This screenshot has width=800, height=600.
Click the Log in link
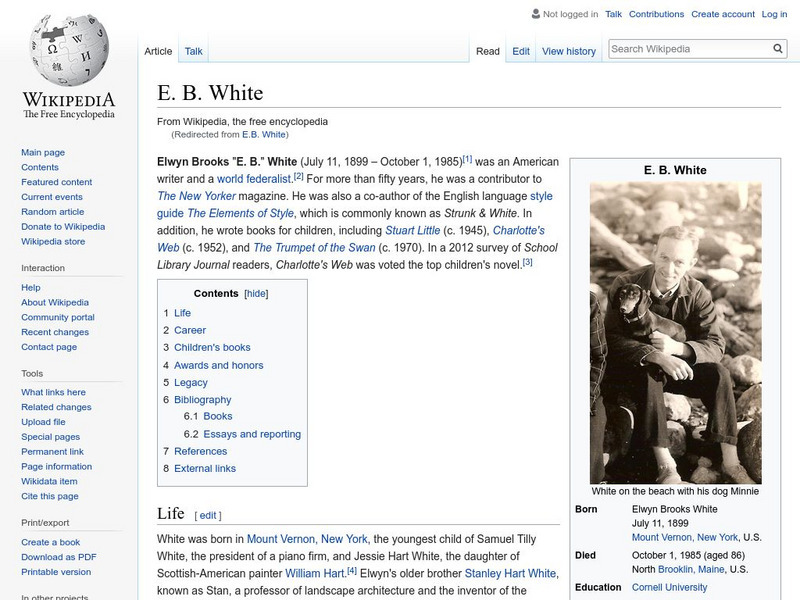pos(774,14)
